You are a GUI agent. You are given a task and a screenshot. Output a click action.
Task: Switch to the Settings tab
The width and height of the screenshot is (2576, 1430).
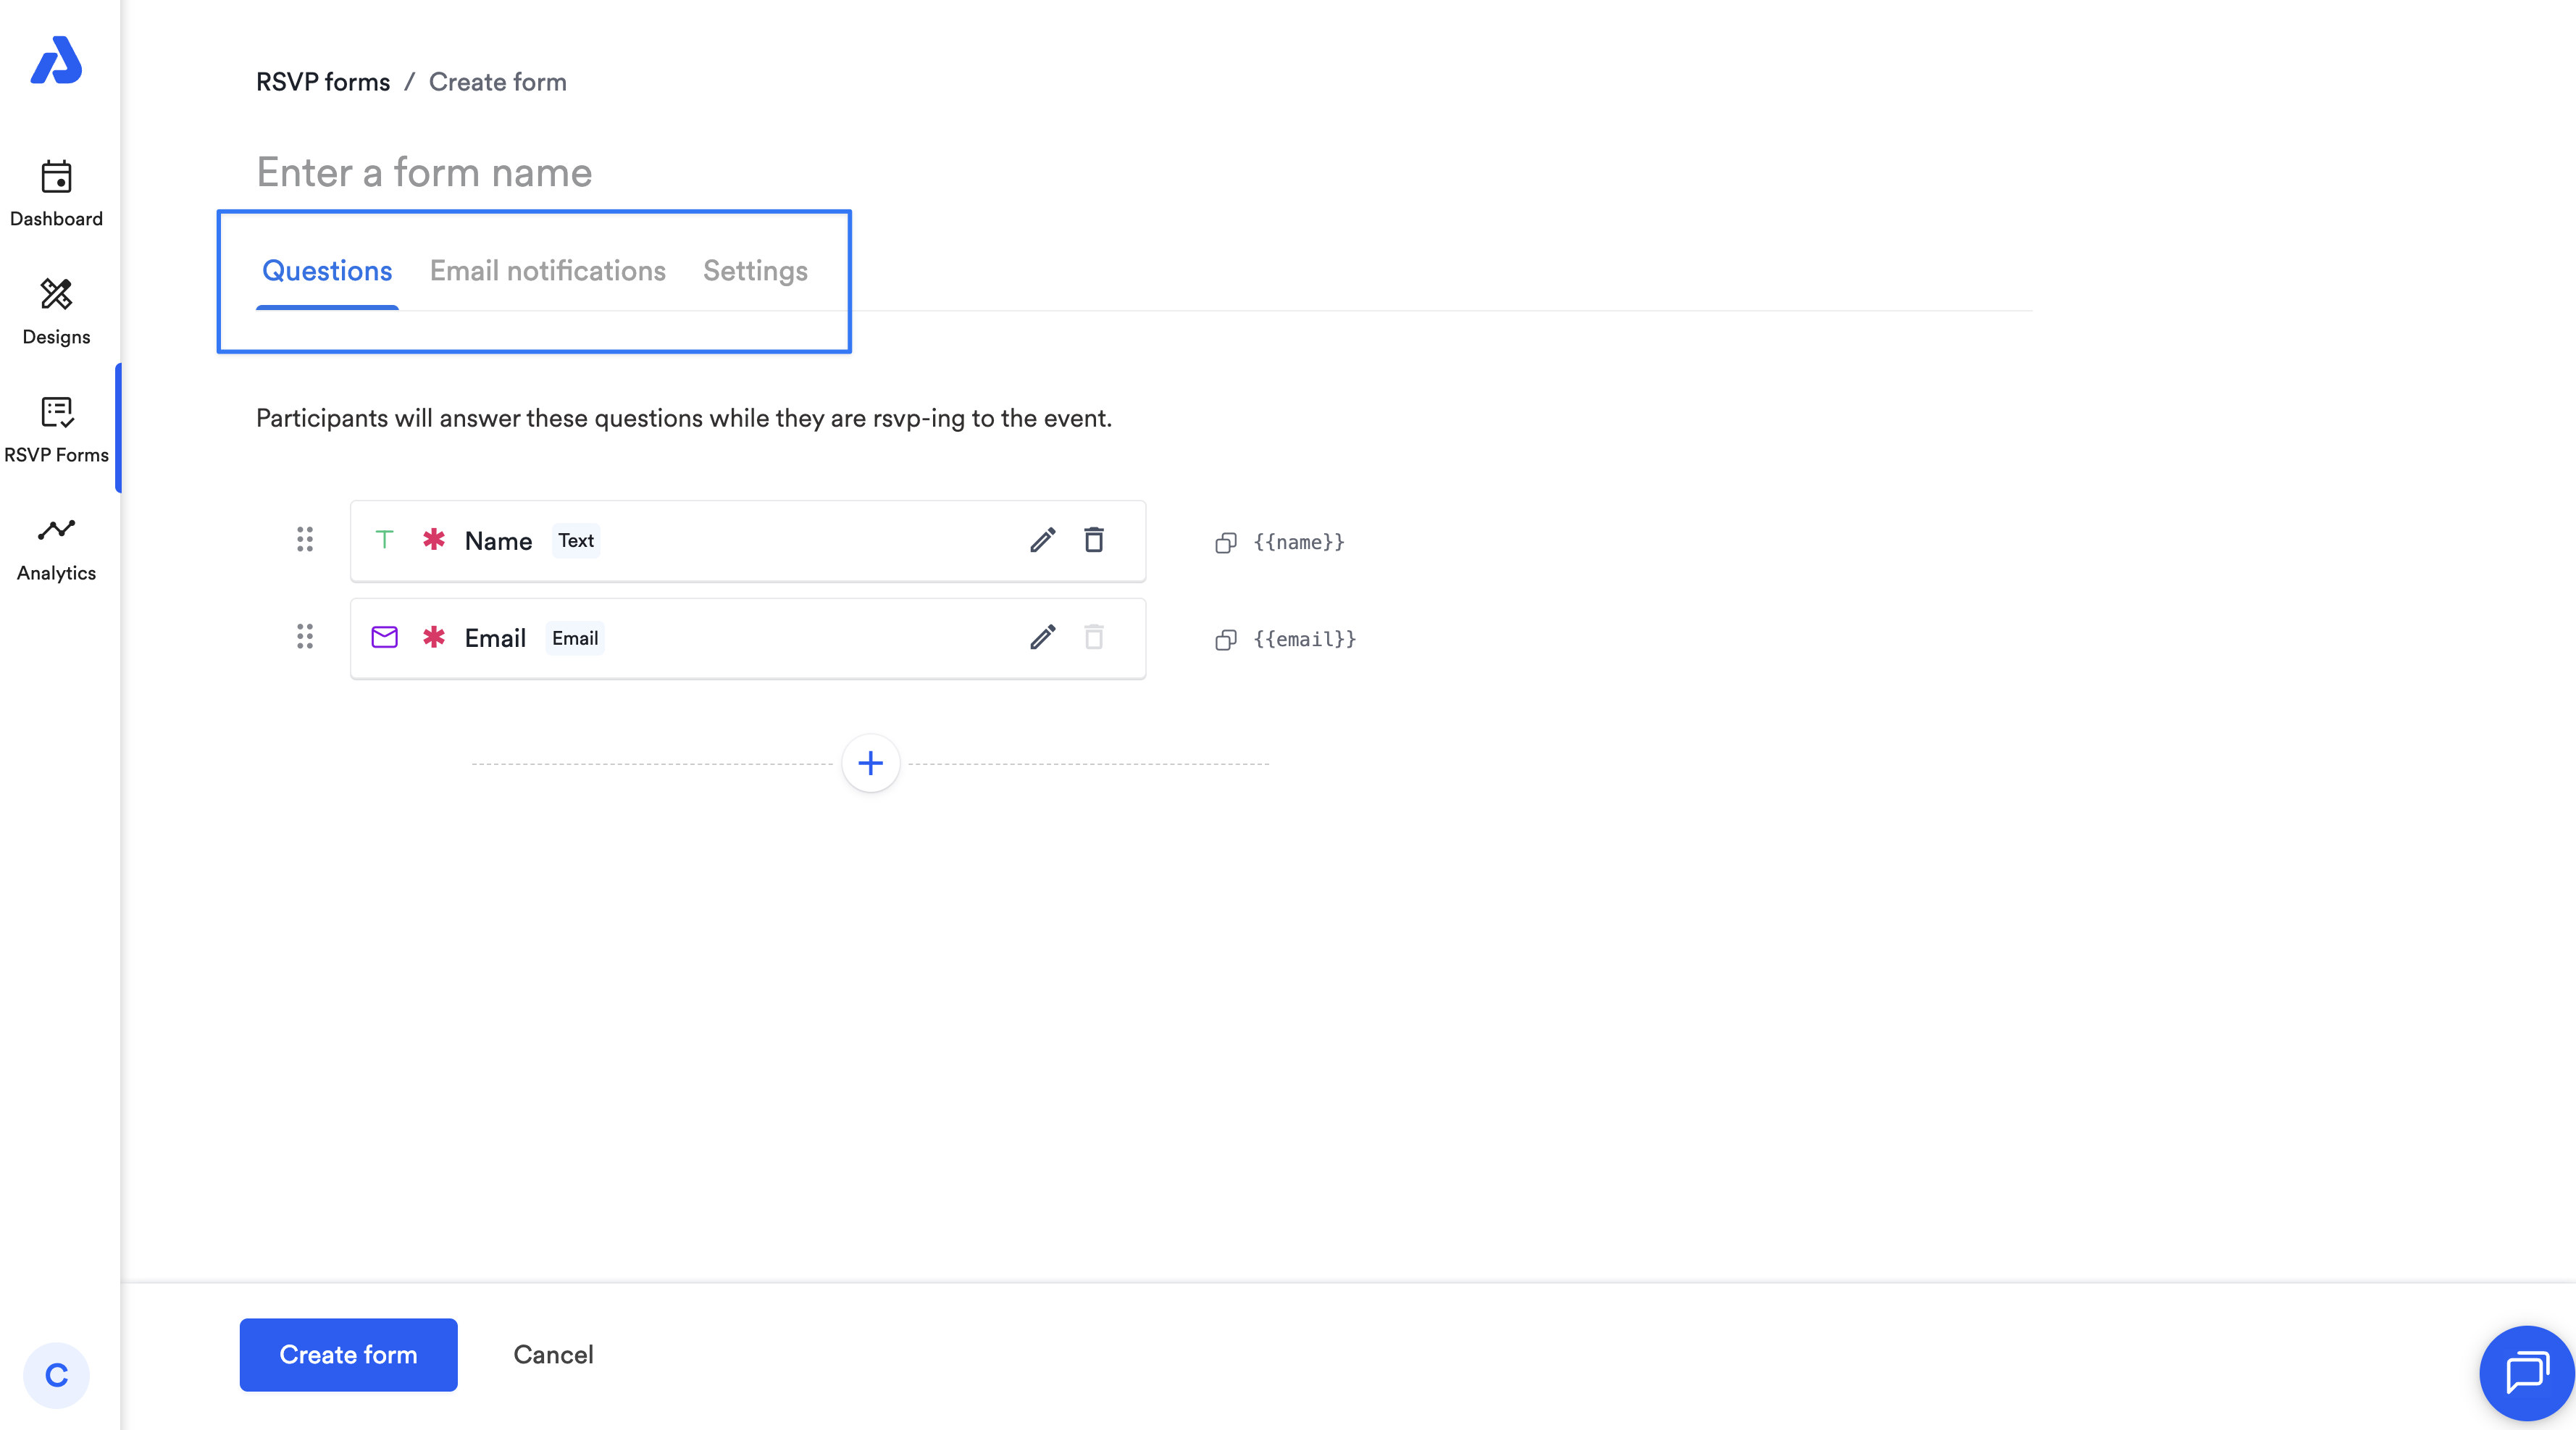[x=755, y=271]
